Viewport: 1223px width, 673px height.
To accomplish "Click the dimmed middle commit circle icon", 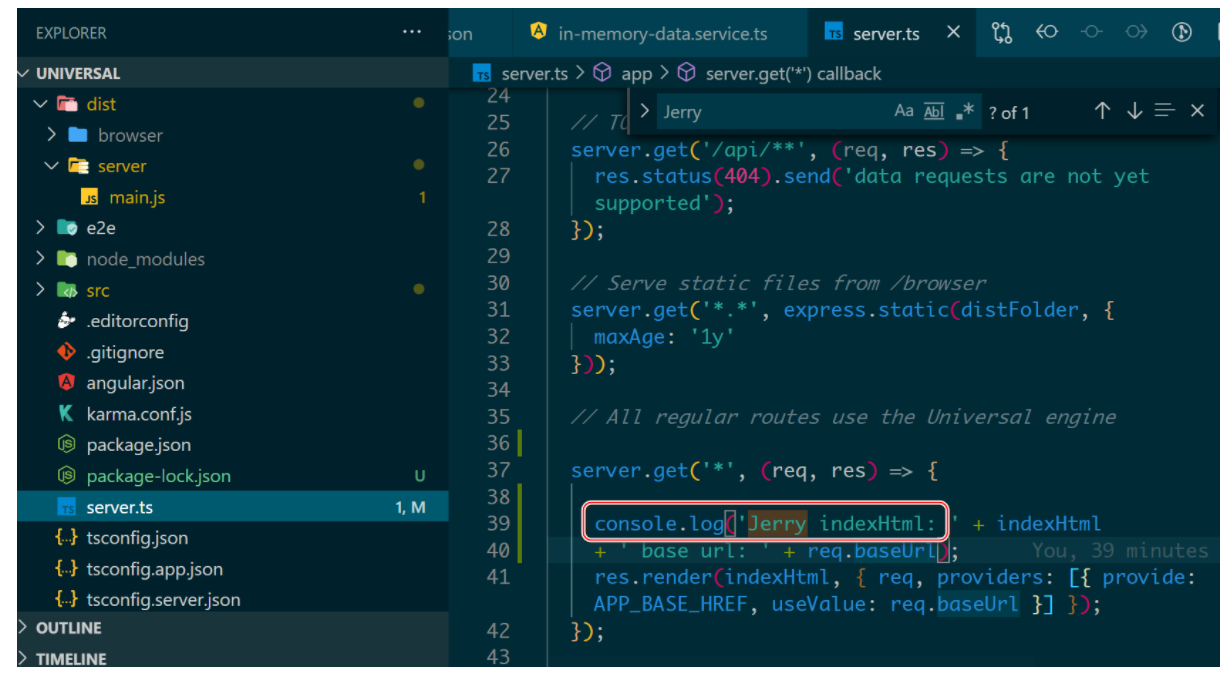I will pyautogui.click(x=1091, y=32).
